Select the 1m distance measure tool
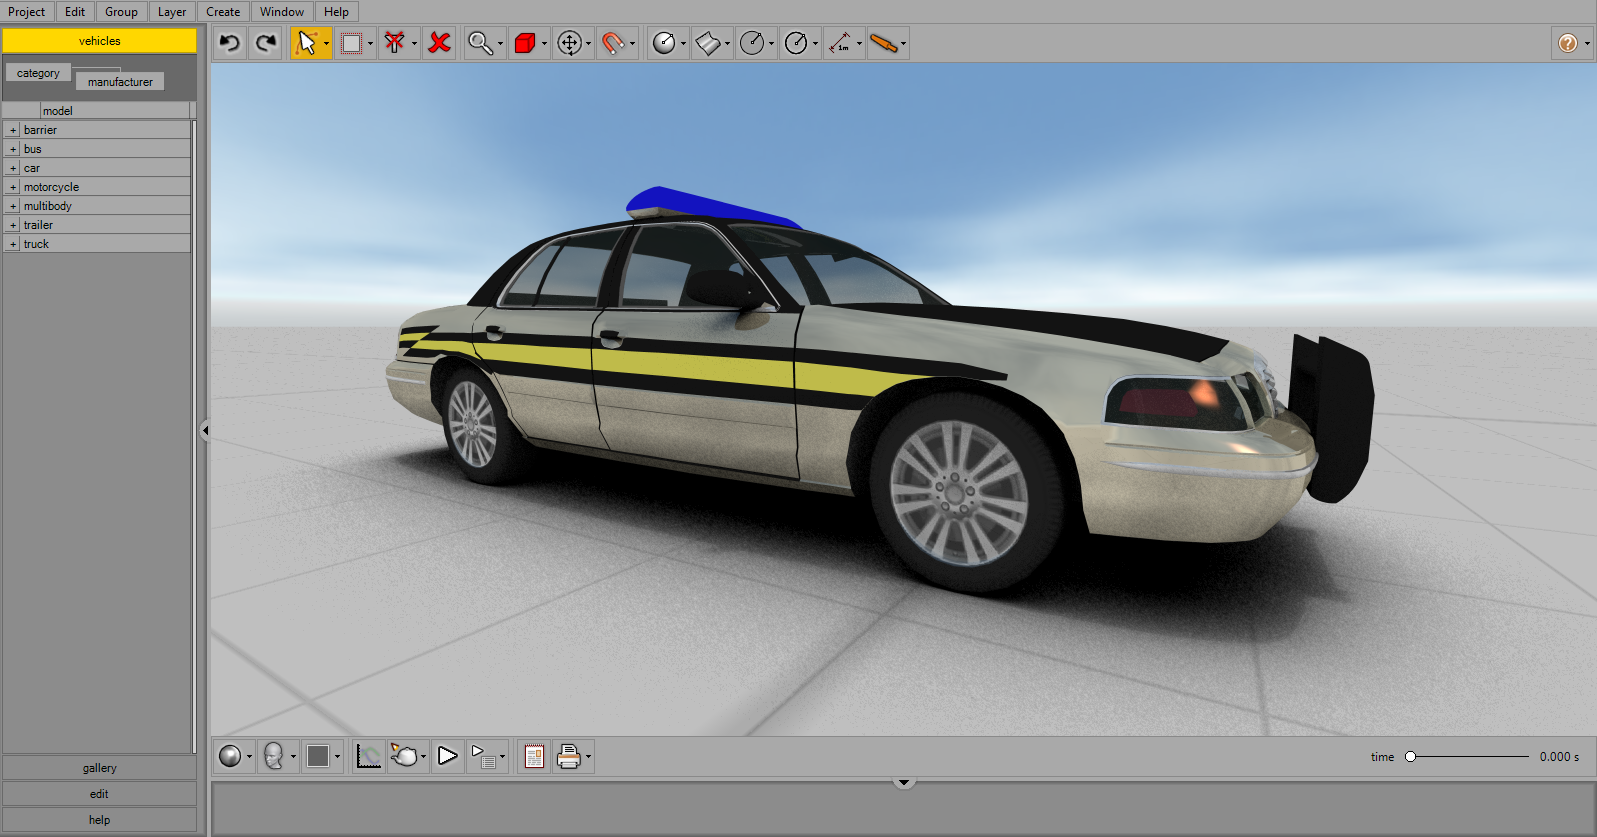 (x=840, y=43)
